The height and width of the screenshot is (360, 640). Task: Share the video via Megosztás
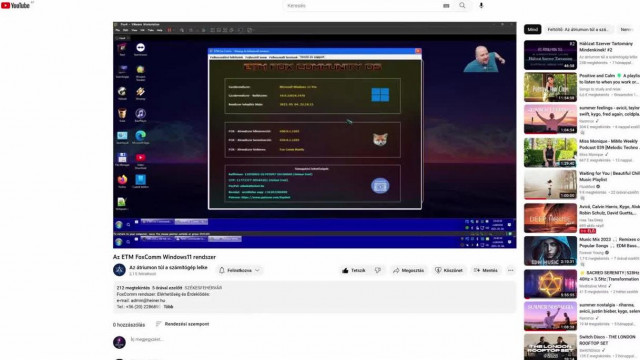(408, 270)
